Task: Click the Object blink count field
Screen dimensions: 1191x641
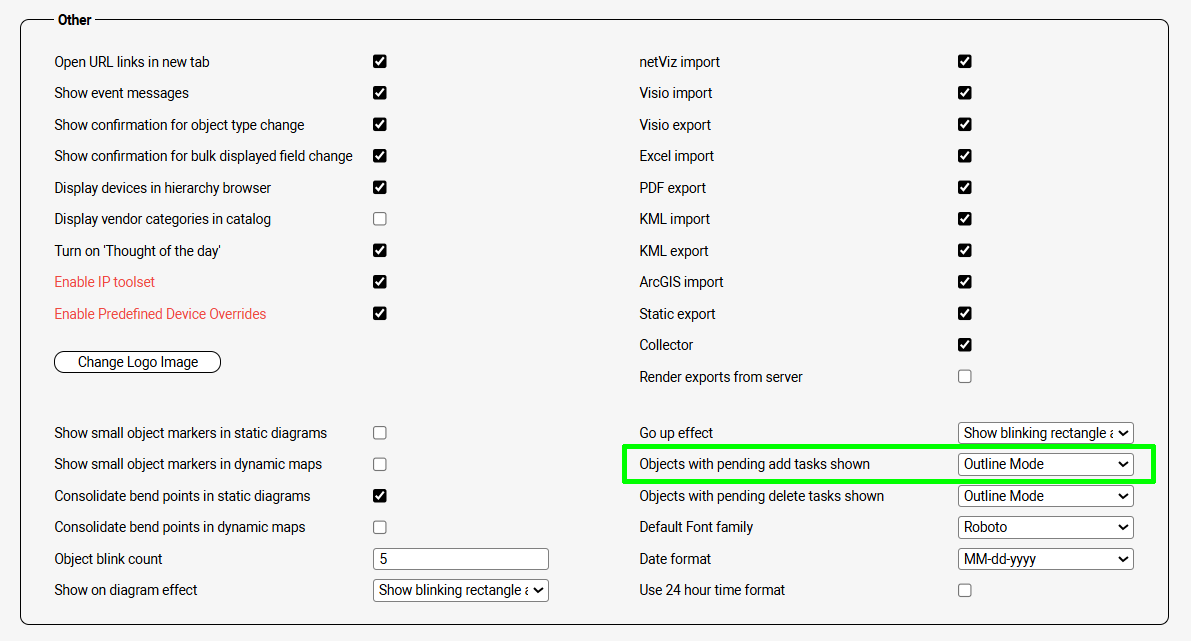Action: point(460,559)
